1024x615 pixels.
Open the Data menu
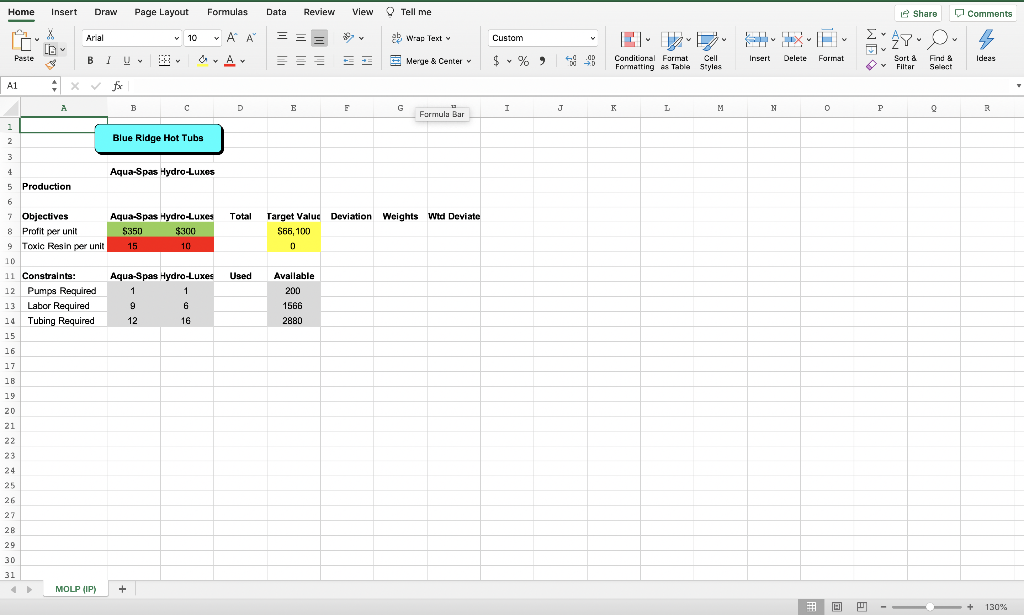276,12
